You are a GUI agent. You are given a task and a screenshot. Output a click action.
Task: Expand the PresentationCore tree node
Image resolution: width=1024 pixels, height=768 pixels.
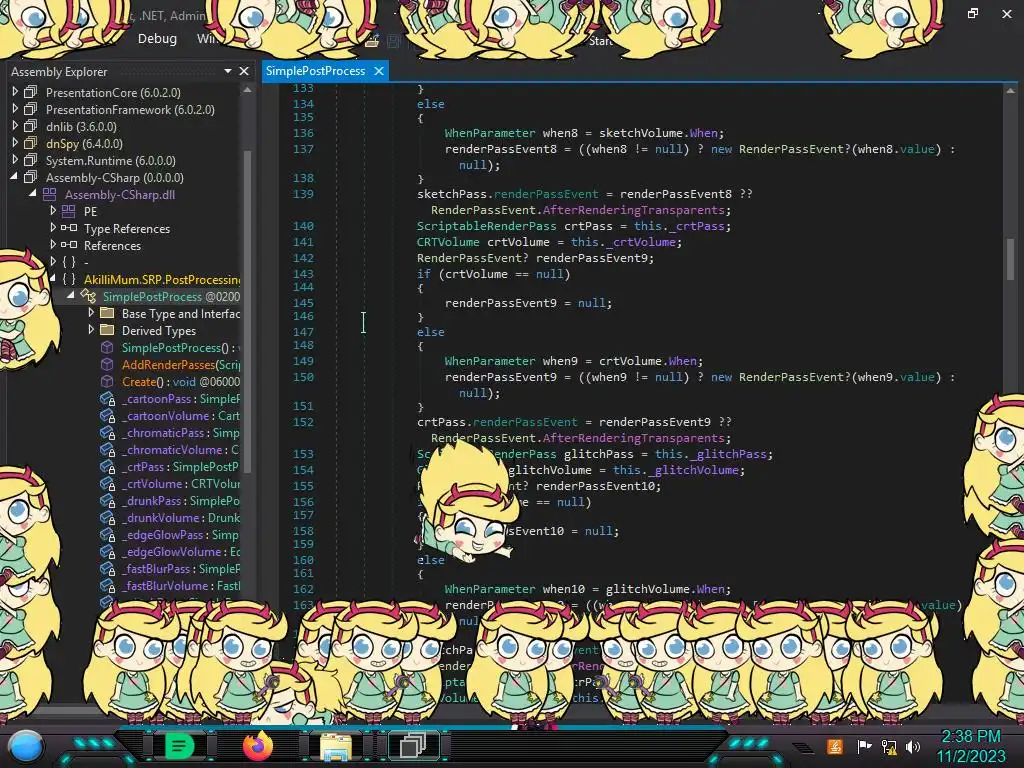coord(15,92)
